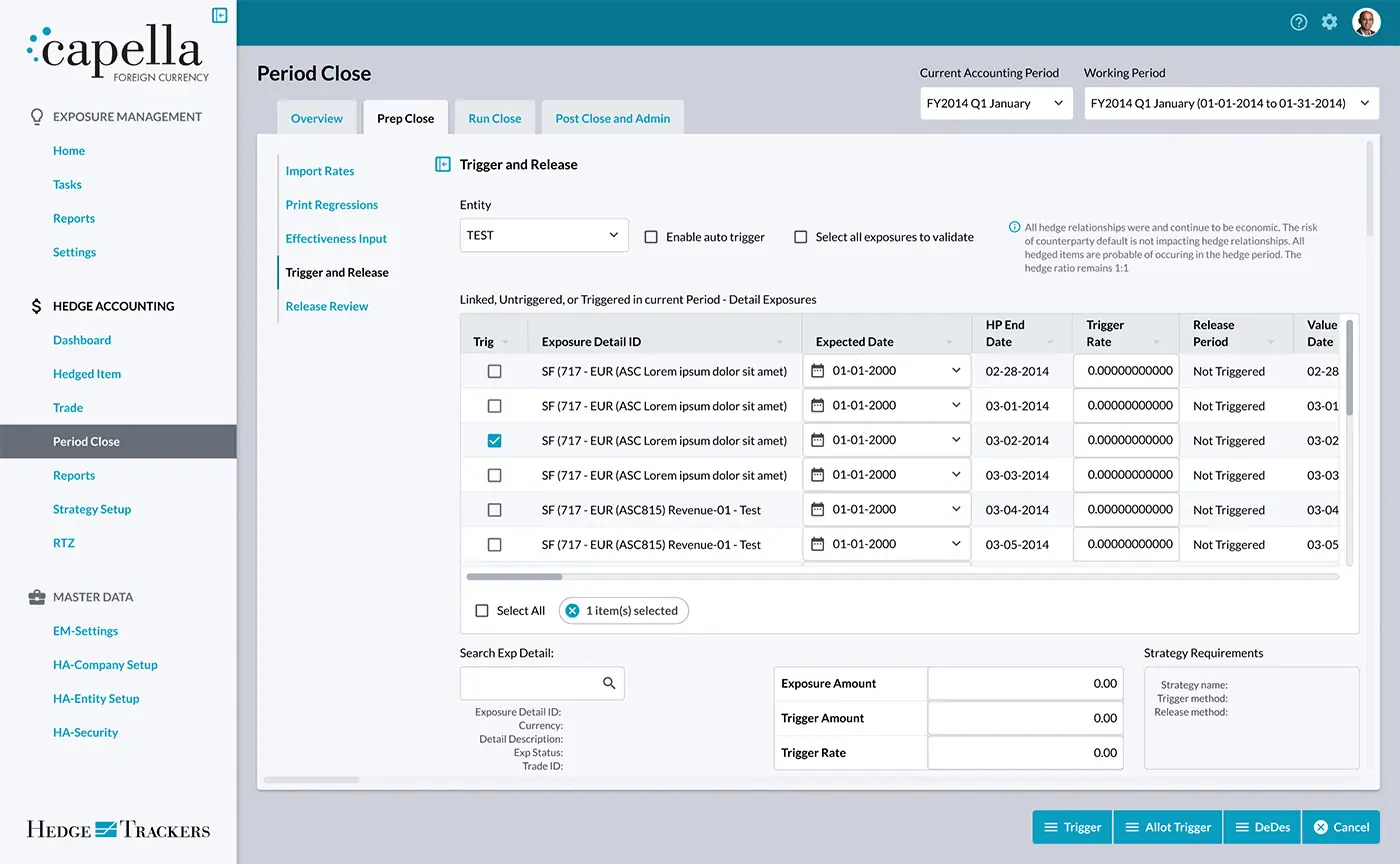The image size is (1400, 864).
Task: Expand Expected Date dropdown in 03-04-2014 row
Action: [956, 509]
